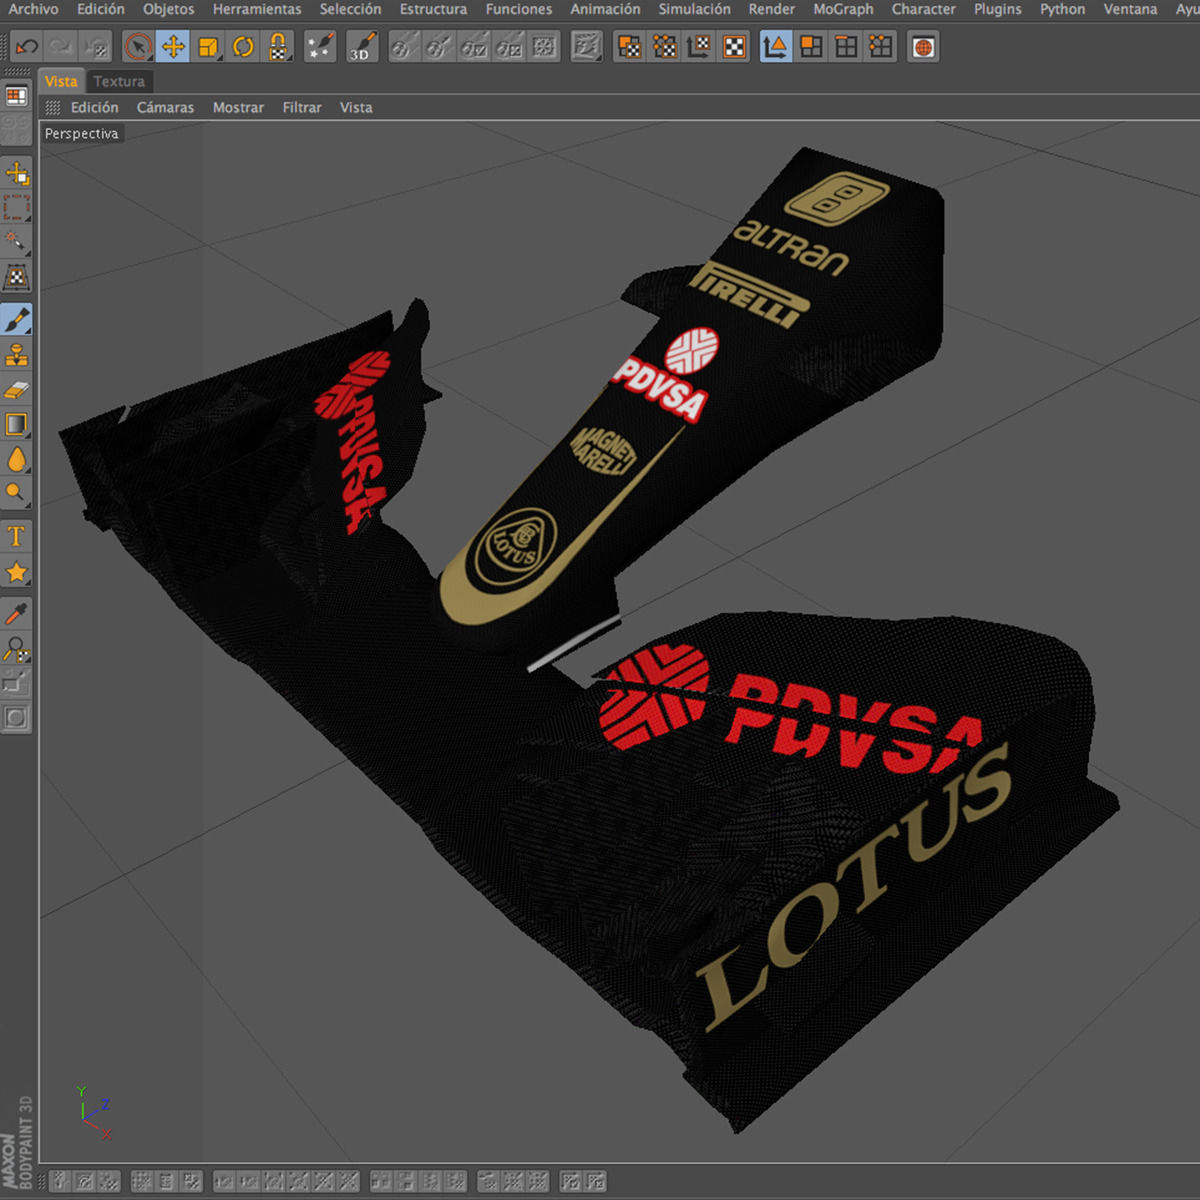The image size is (1200, 1200).
Task: Select the Move Layer tool in left palette
Action: pyautogui.click(x=17, y=174)
